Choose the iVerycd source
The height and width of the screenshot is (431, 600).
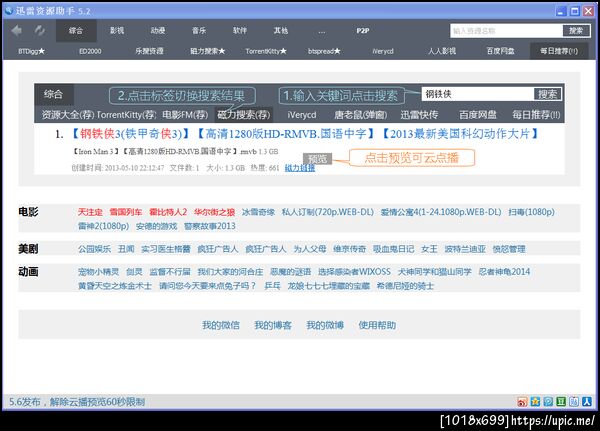pyautogui.click(x=383, y=51)
